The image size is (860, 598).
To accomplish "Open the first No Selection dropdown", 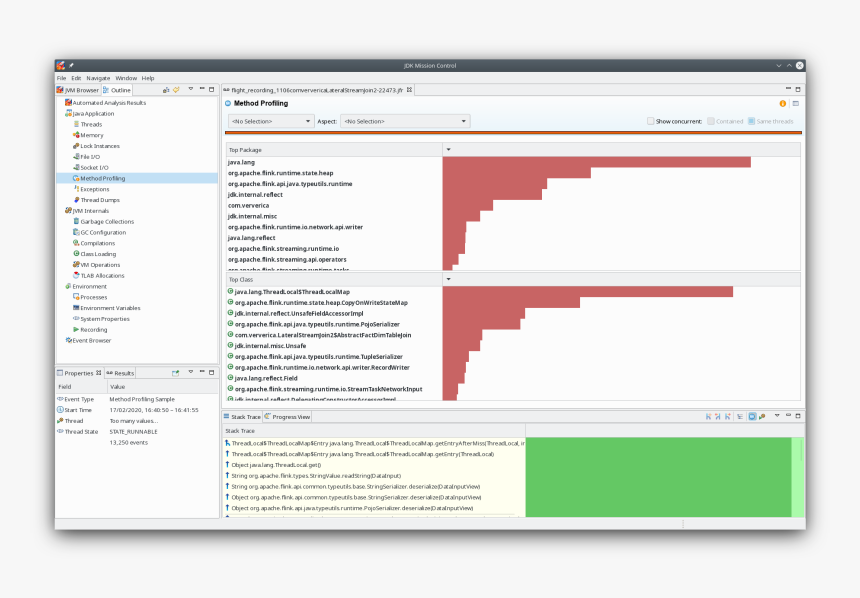I will tap(270, 121).
